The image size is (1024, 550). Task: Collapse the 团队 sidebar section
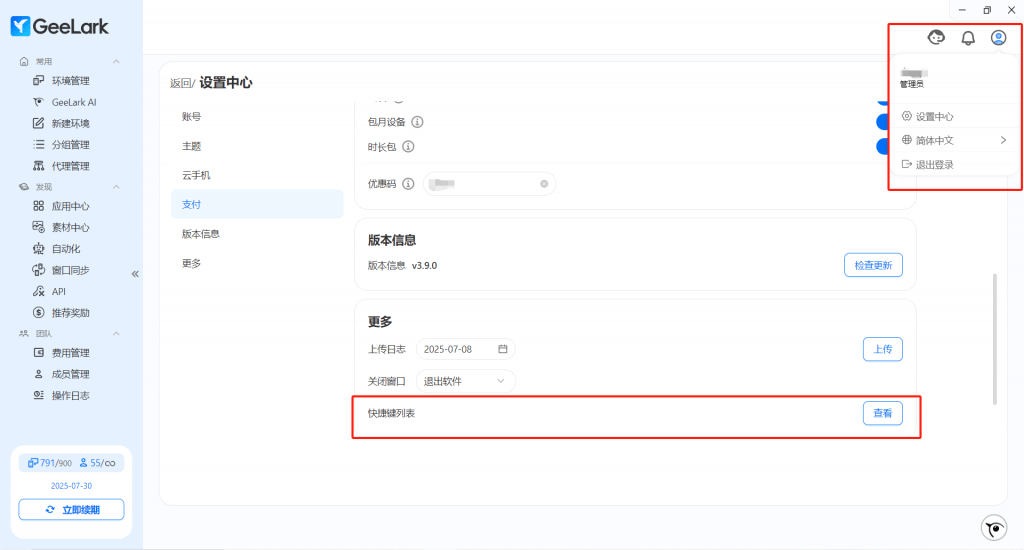(x=116, y=333)
